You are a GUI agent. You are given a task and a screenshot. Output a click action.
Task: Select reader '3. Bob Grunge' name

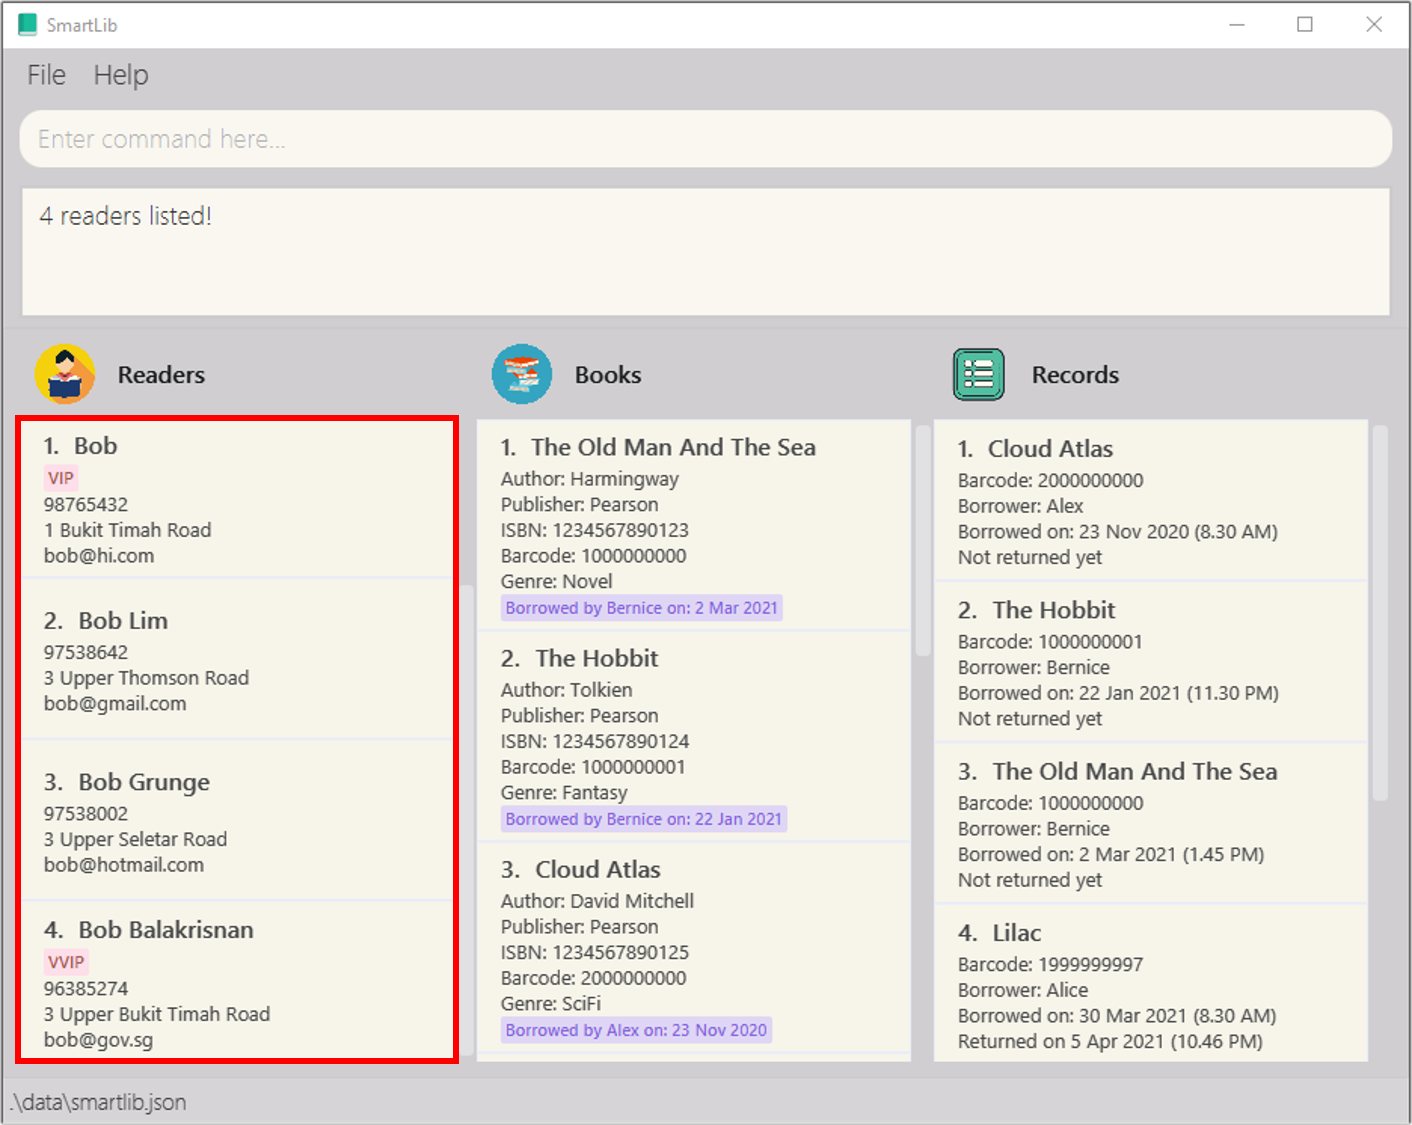click(127, 782)
